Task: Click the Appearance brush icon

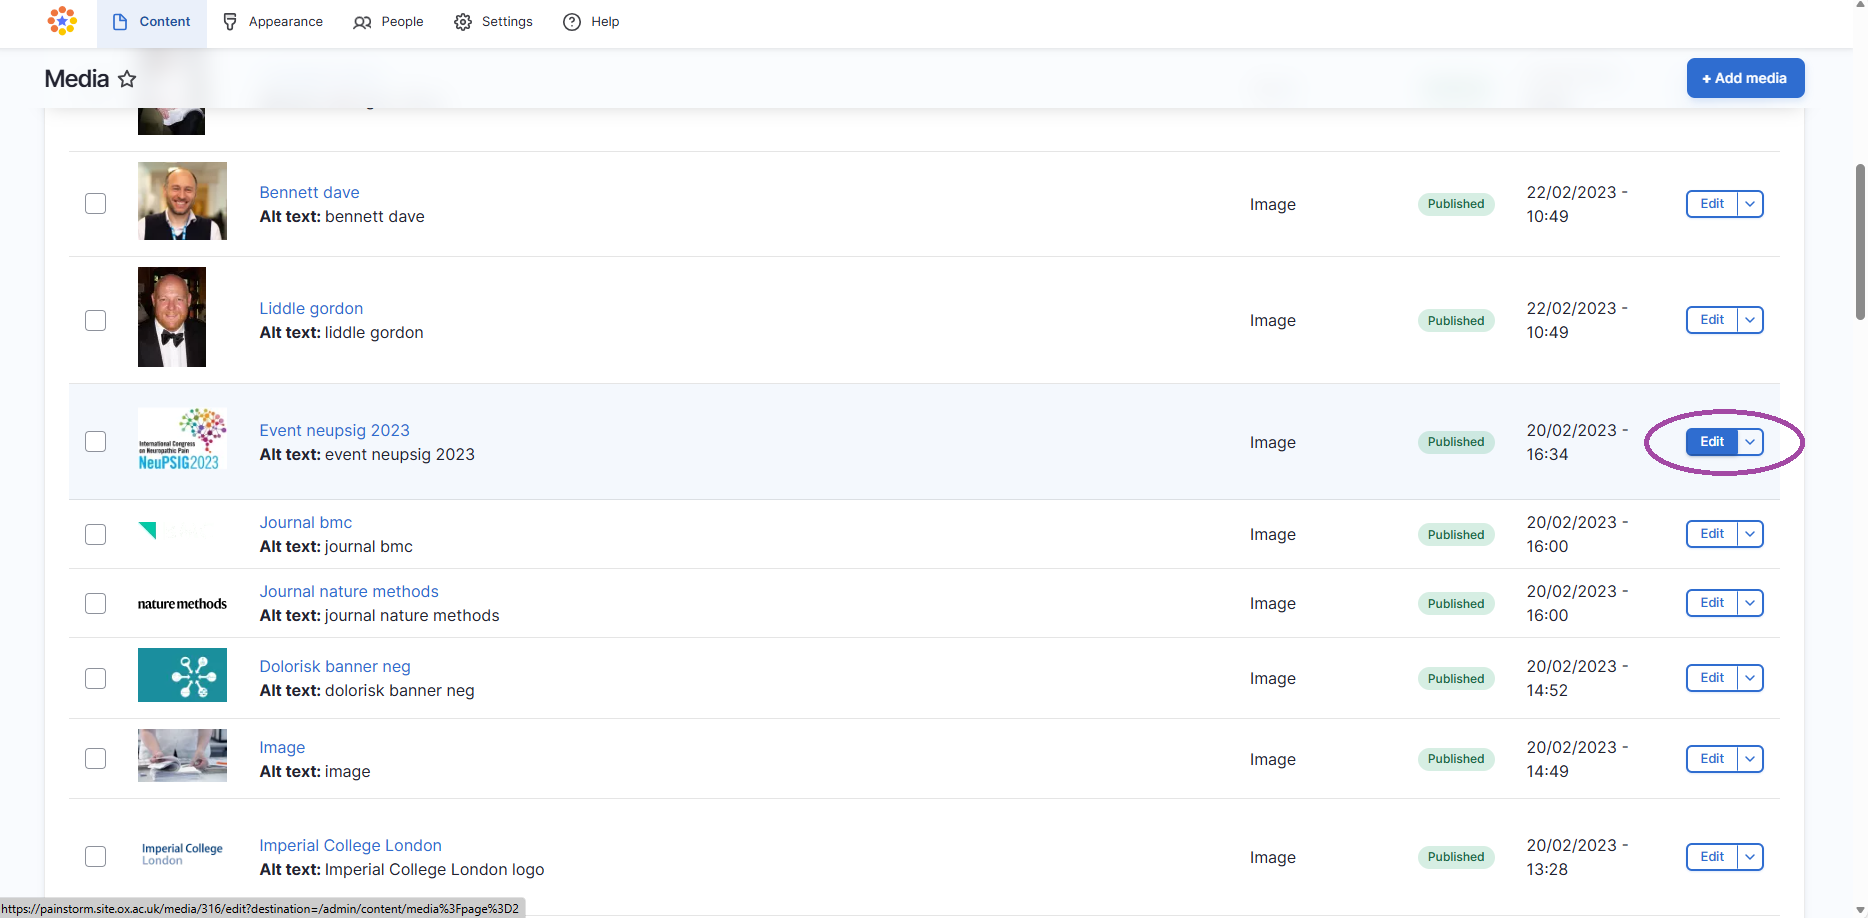Action: 230,22
